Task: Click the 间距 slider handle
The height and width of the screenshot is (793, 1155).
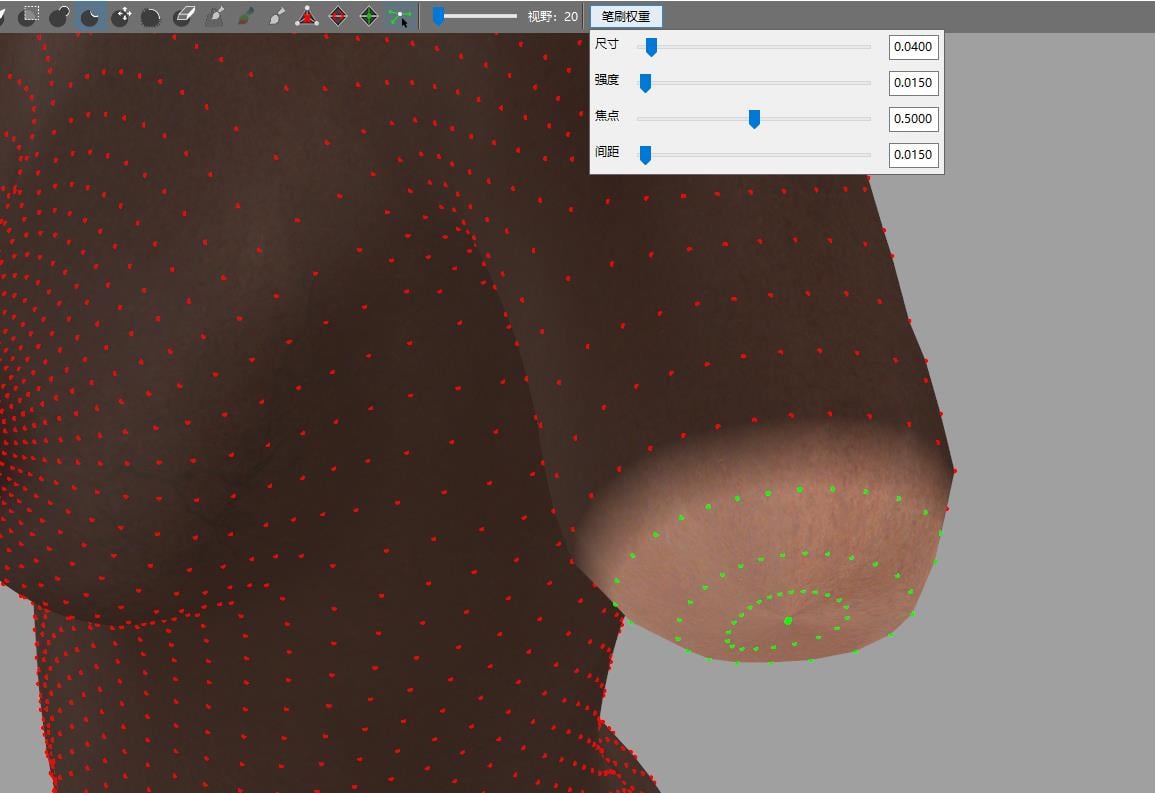Action: click(645, 155)
